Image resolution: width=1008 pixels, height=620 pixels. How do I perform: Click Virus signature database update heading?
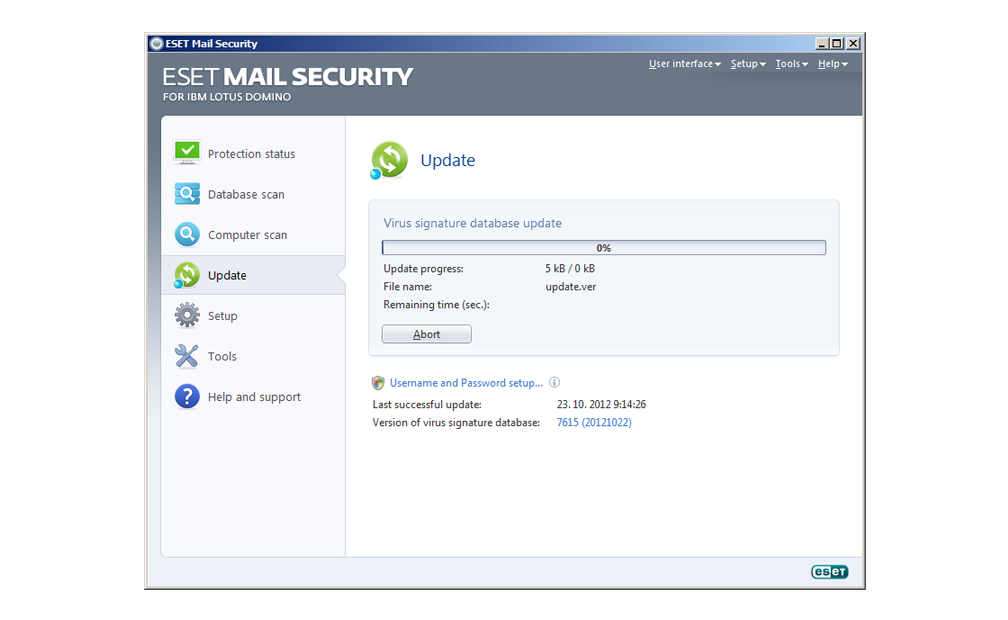point(472,223)
